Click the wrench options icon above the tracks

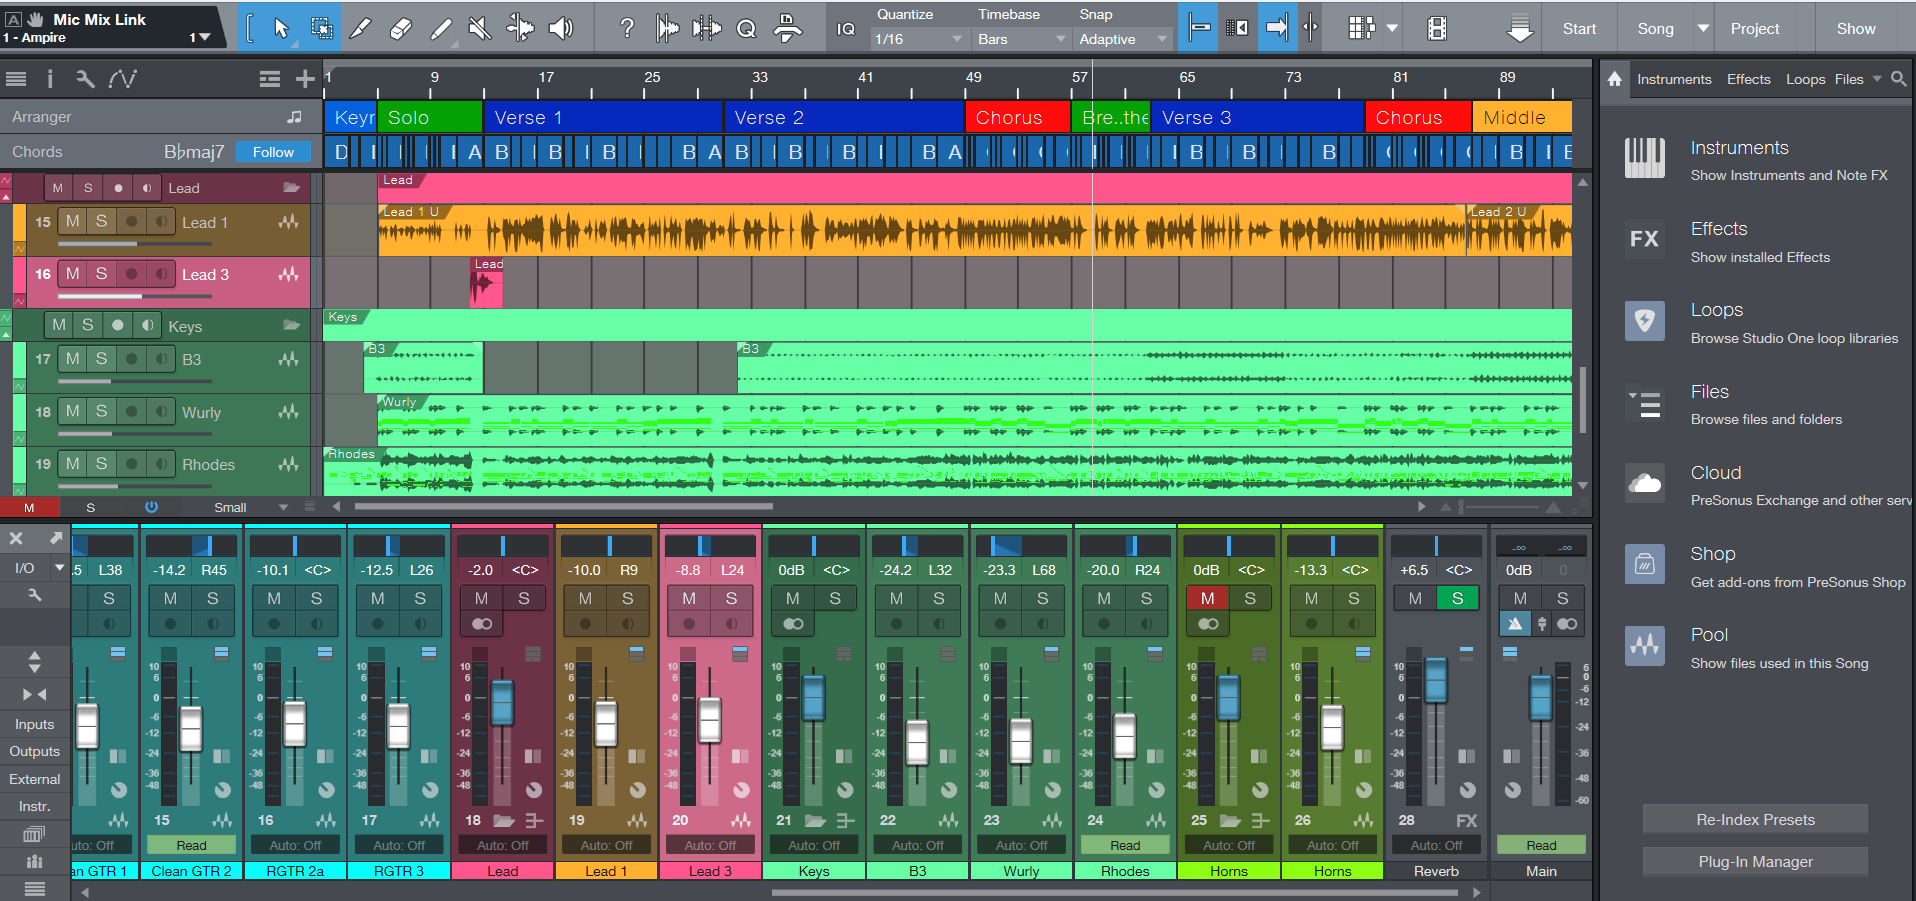86,79
